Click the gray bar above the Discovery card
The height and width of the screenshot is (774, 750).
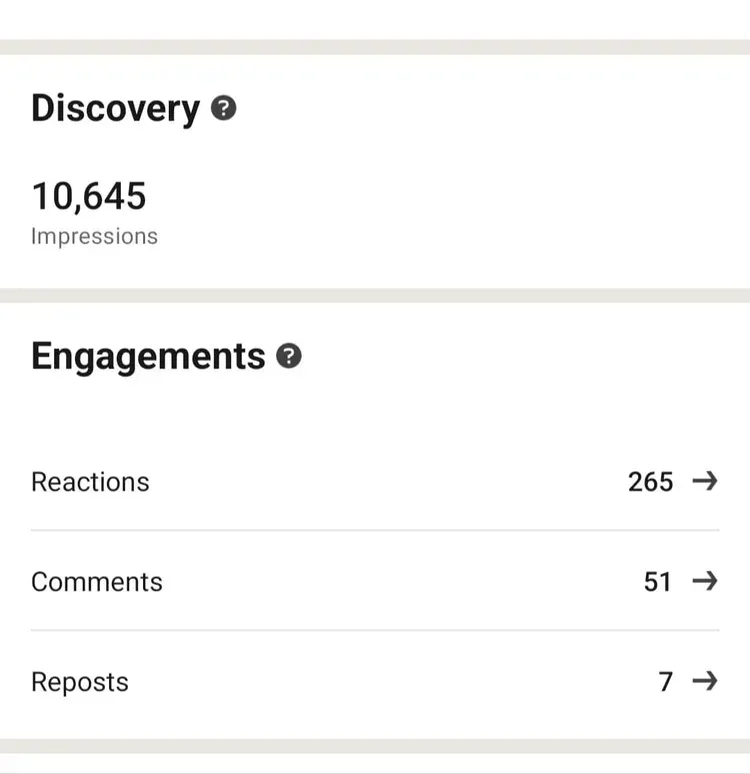tap(375, 47)
